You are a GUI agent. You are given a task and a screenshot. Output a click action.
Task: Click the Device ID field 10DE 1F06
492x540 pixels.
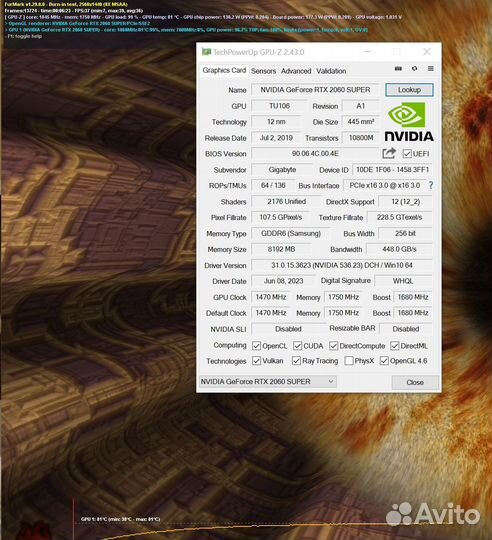pos(392,169)
